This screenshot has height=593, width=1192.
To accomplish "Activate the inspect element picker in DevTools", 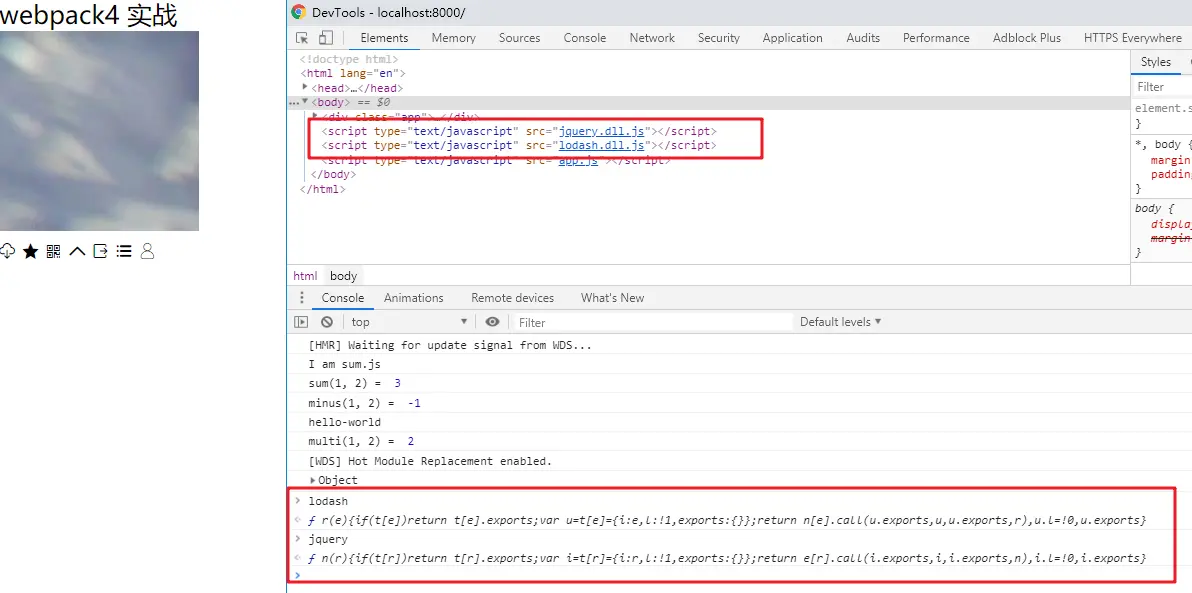I will coord(303,38).
